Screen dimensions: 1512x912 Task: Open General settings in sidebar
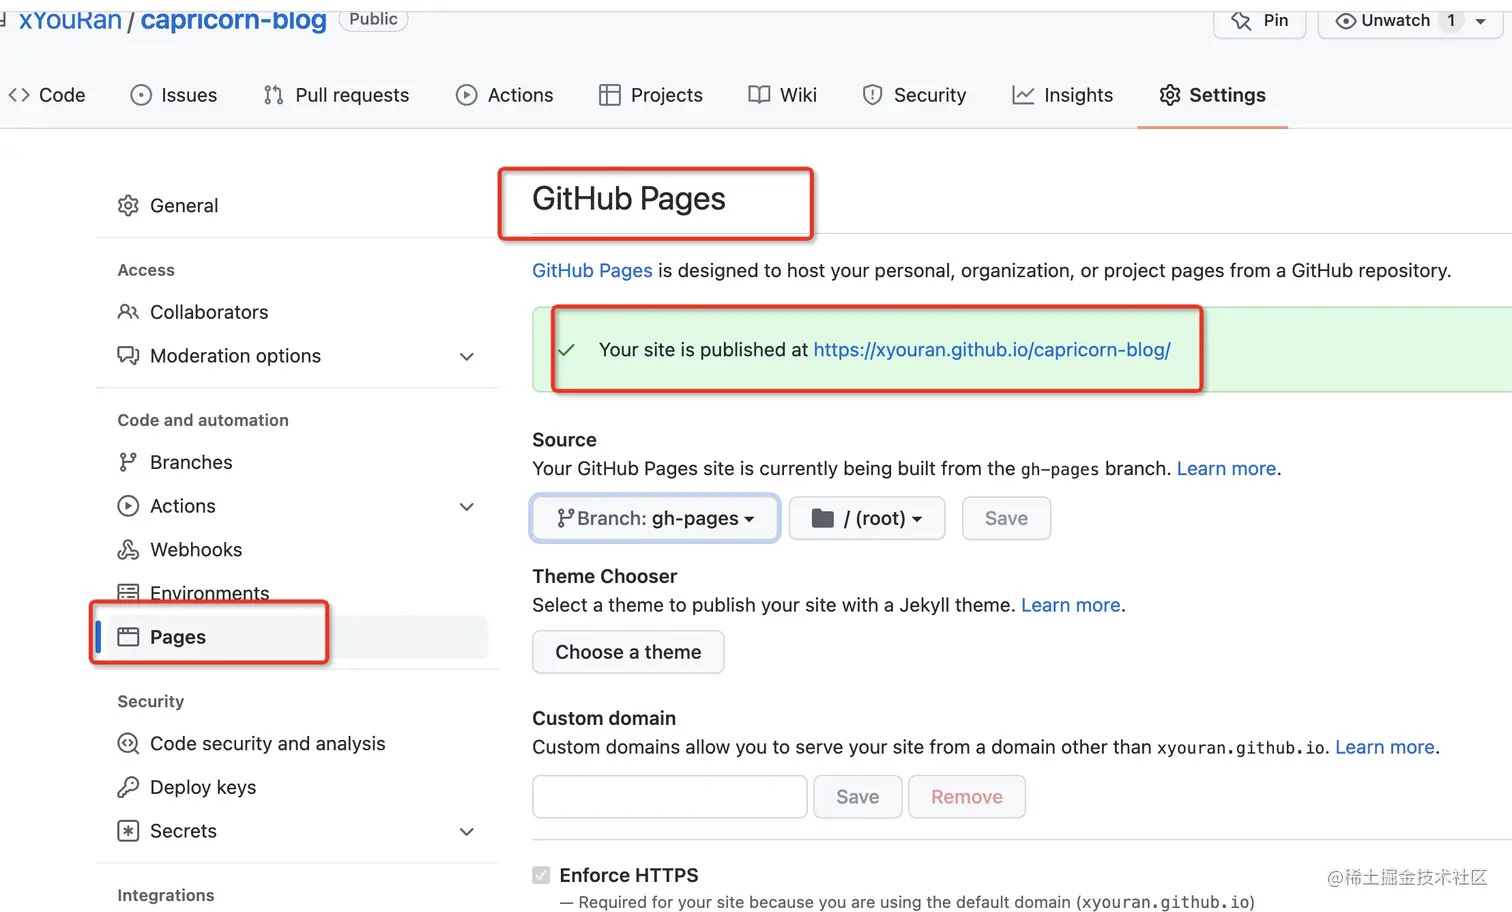pos(184,205)
